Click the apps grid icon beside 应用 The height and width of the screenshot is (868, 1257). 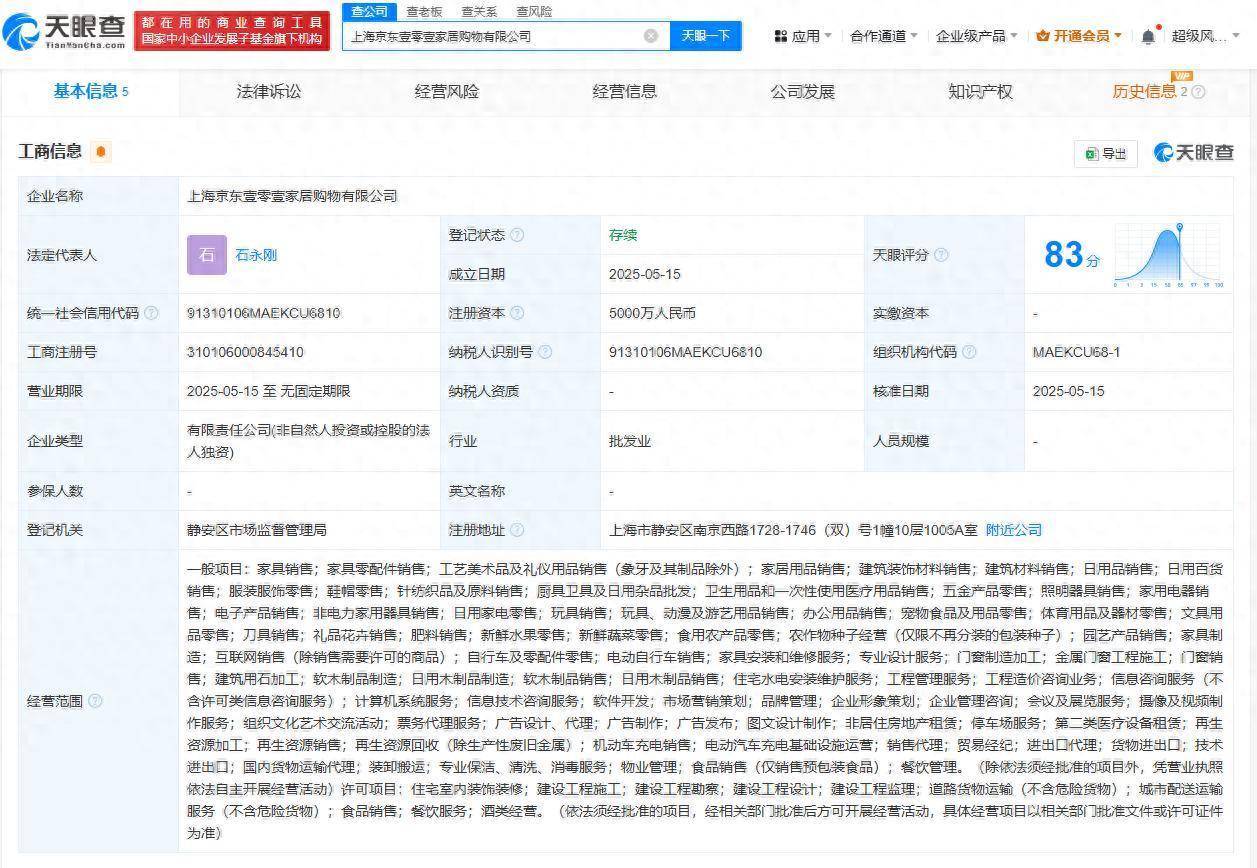[781, 36]
